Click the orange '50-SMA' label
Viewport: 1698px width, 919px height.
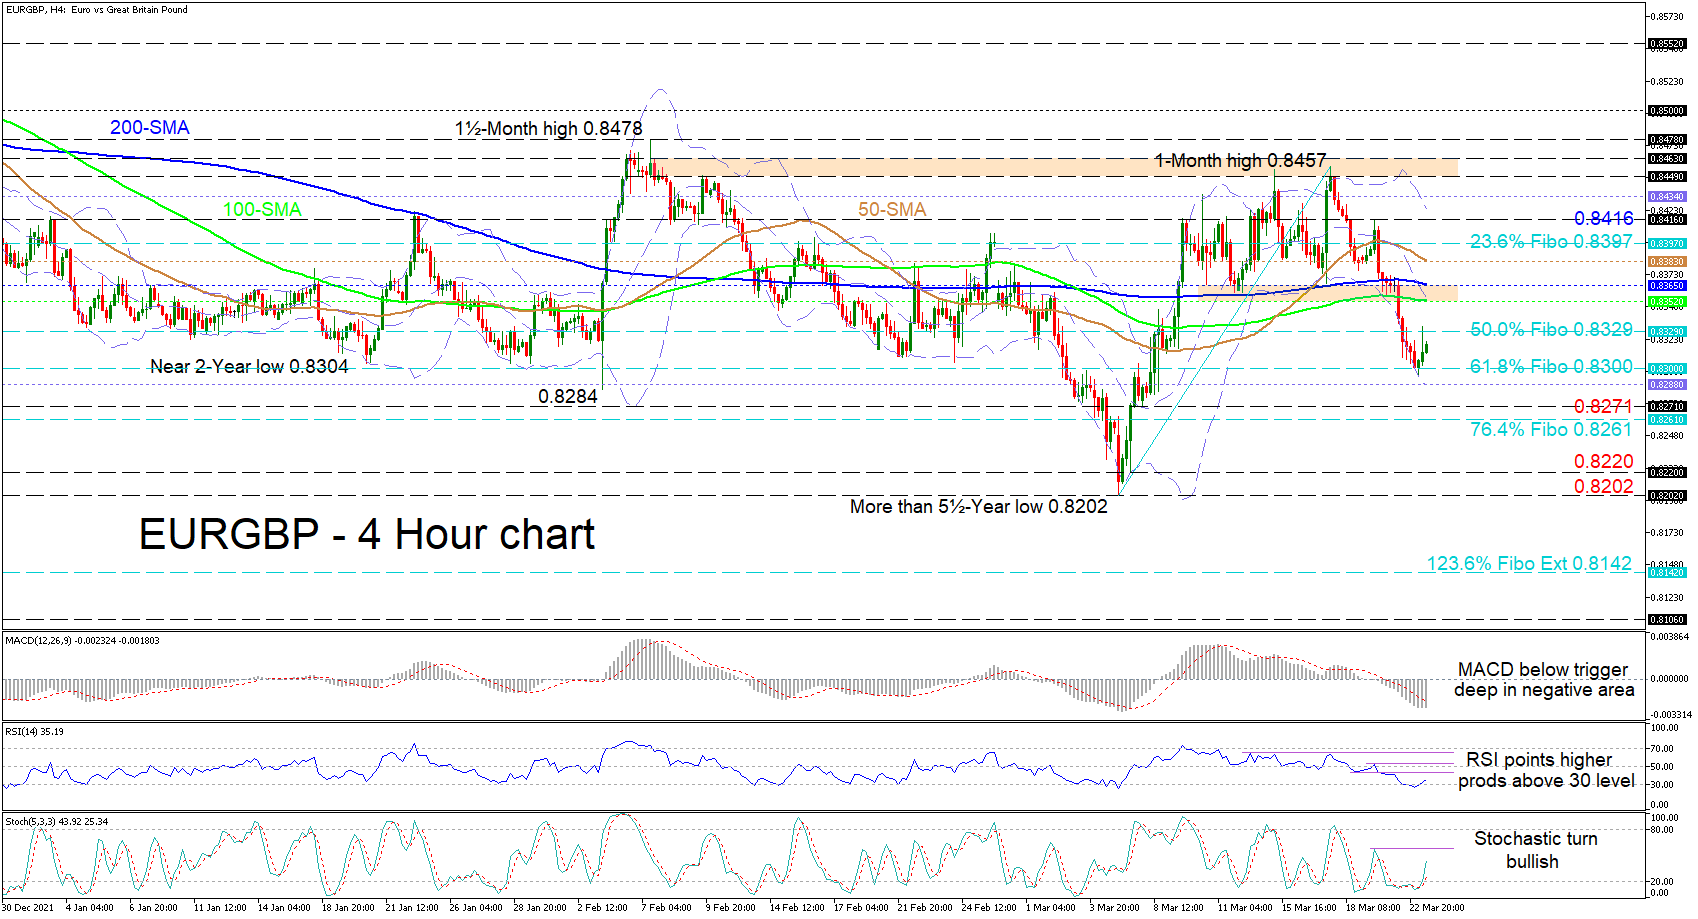click(x=892, y=209)
